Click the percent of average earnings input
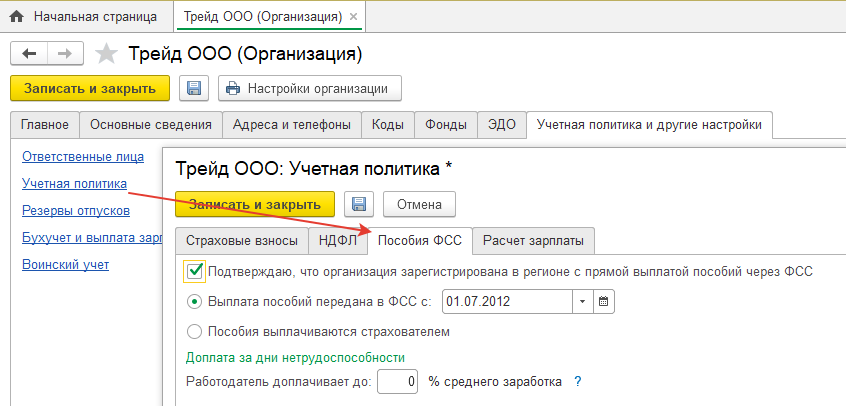Viewport: 846px width, 406px height. (x=397, y=381)
